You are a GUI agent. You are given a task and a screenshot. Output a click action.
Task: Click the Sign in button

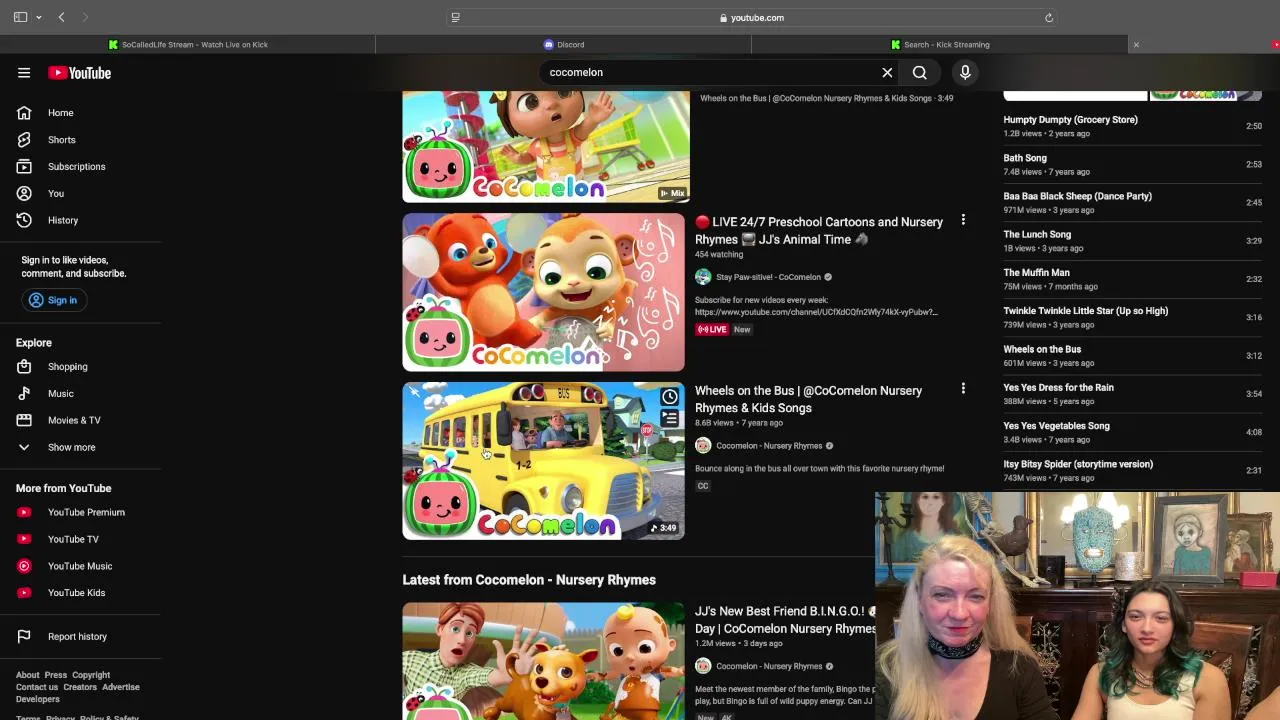tap(53, 300)
